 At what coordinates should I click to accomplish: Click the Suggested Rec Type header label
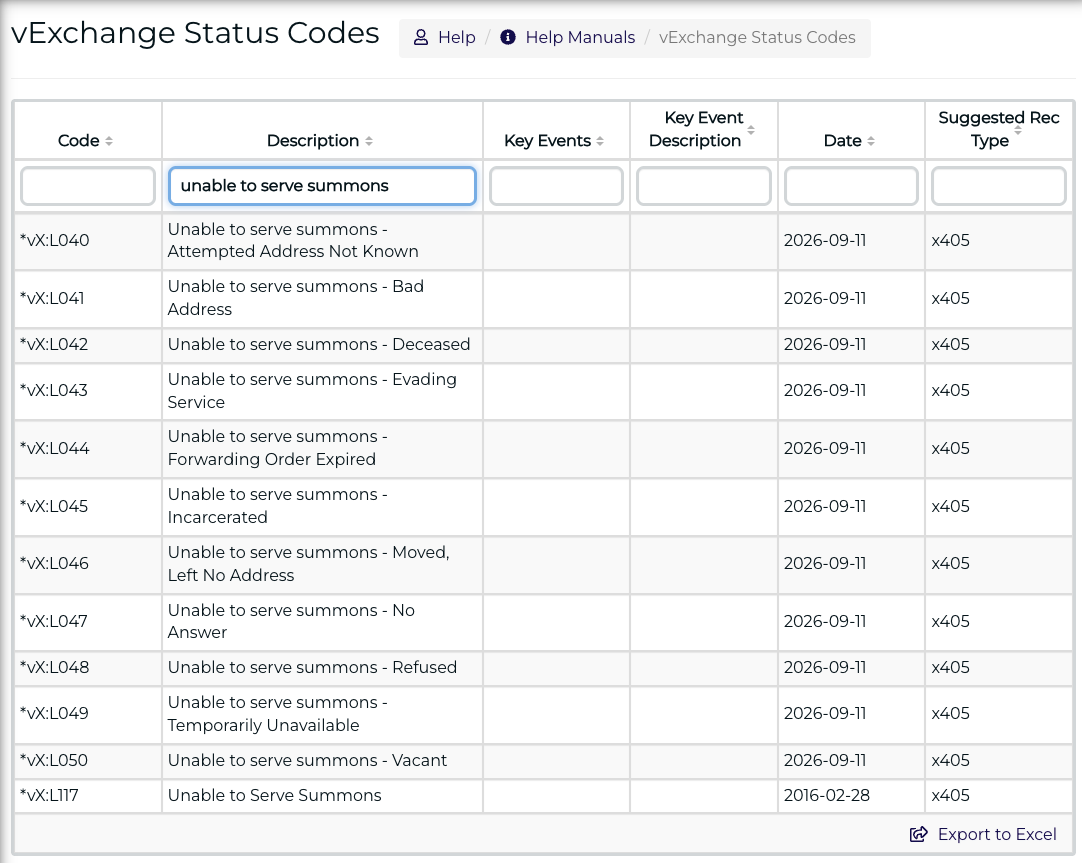coord(999,129)
